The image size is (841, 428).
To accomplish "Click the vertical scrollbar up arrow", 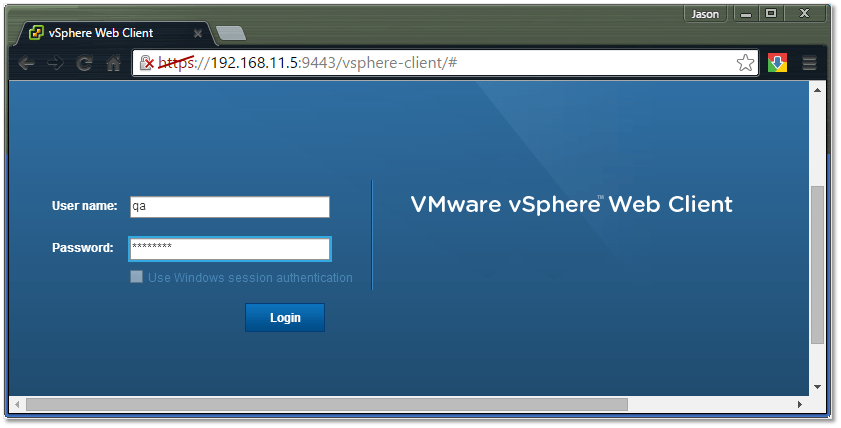I will 817,90.
